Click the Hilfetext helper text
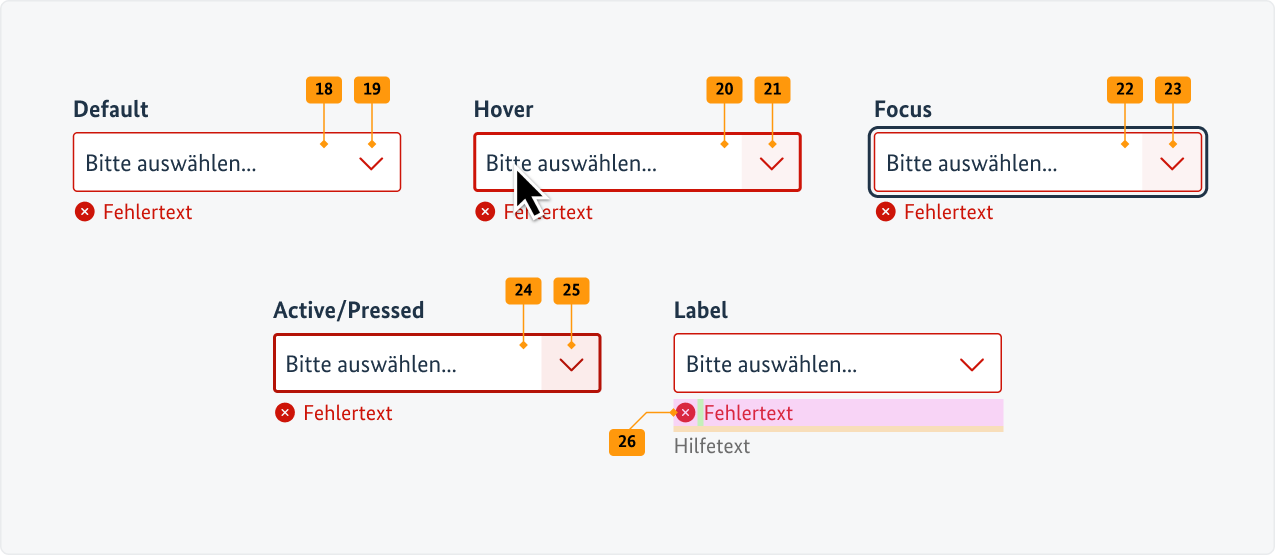Screen dimensions: 1275x555 click(712, 446)
